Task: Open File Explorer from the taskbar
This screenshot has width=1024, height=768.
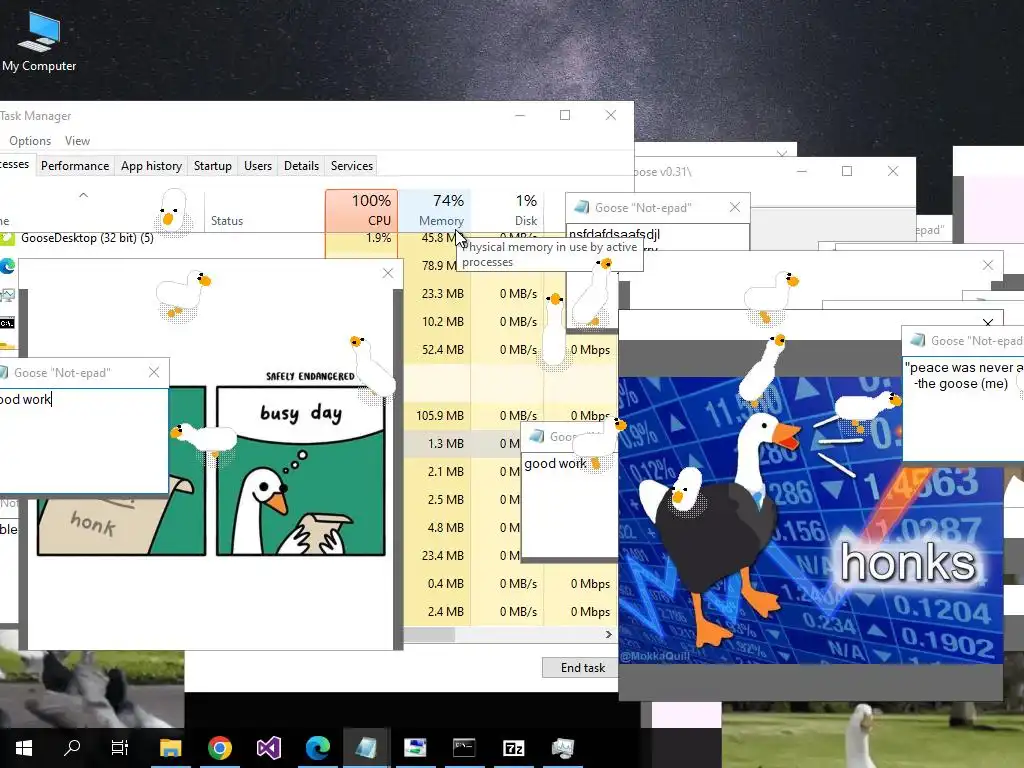Action: click(171, 747)
